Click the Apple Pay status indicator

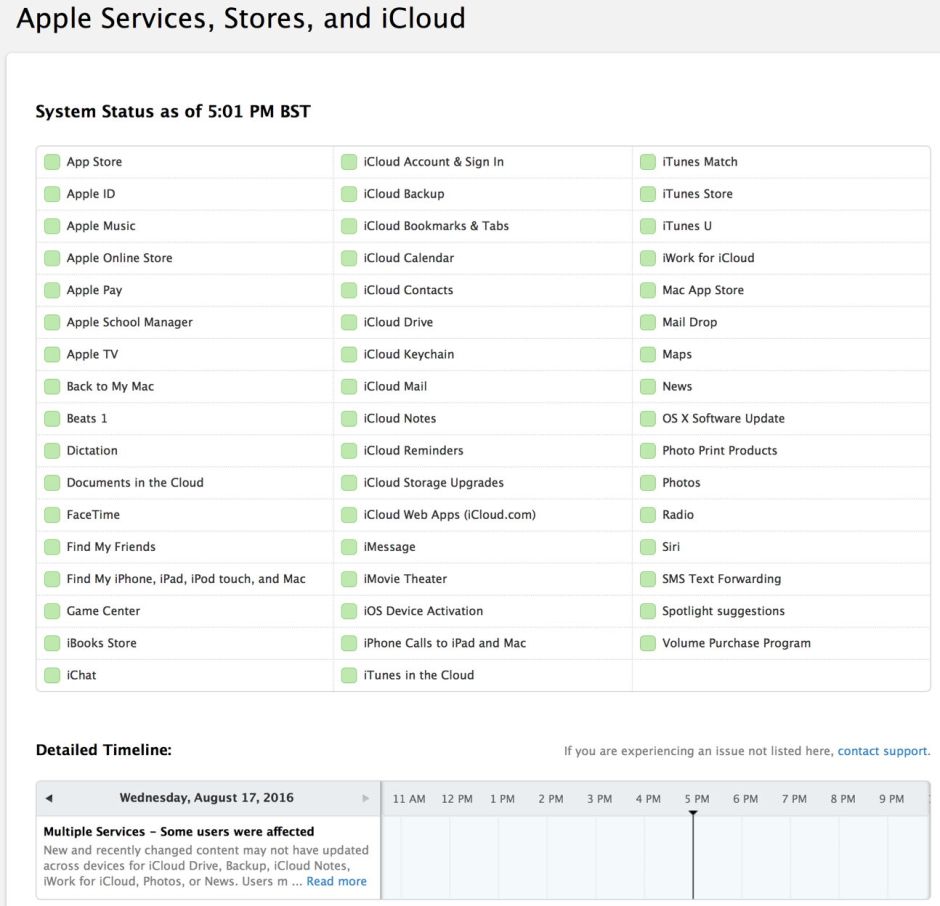tap(51, 290)
